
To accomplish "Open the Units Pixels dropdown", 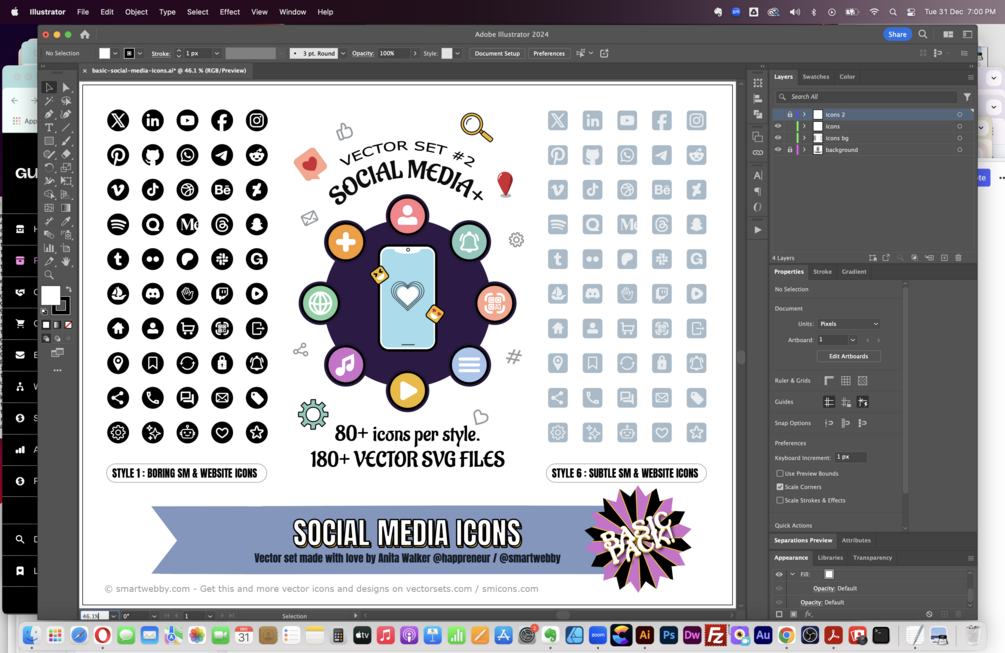I will click(x=849, y=324).
